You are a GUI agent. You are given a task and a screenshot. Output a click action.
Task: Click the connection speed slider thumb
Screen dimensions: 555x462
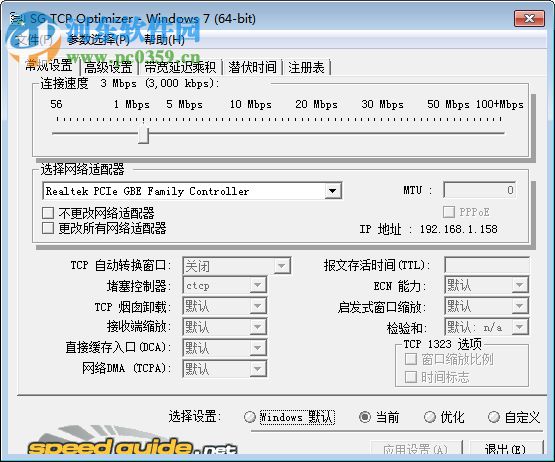coord(143,135)
